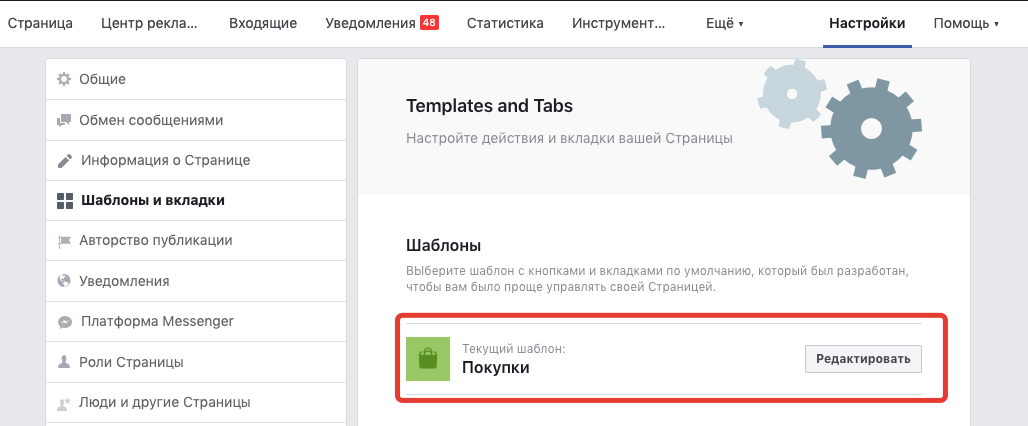Click the green shopping bag template icon
This screenshot has height=426, width=1028.
[x=427, y=358]
